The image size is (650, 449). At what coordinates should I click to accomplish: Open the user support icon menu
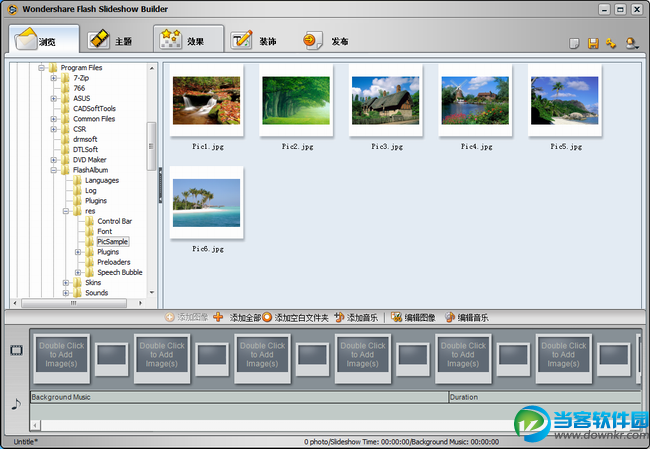point(632,44)
